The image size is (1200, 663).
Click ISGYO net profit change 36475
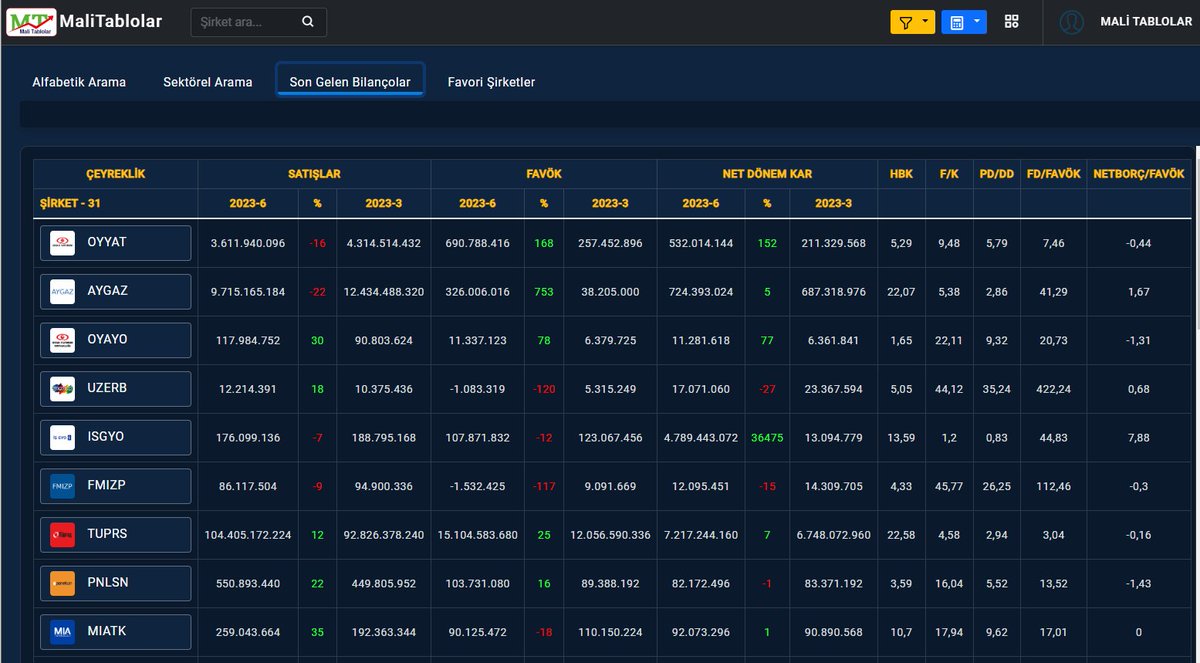tap(767, 438)
